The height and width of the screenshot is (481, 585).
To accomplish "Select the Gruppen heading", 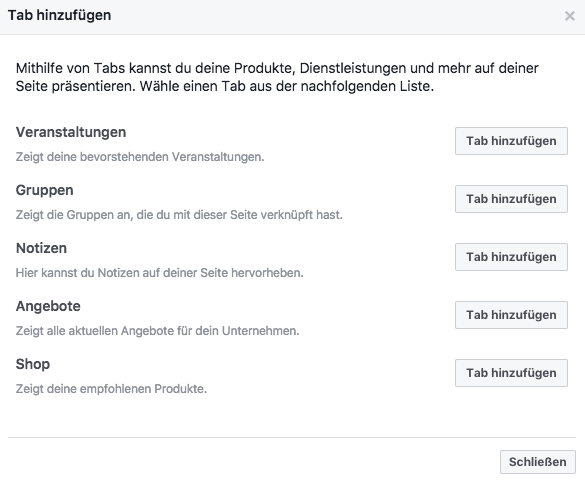I will [x=44, y=191].
